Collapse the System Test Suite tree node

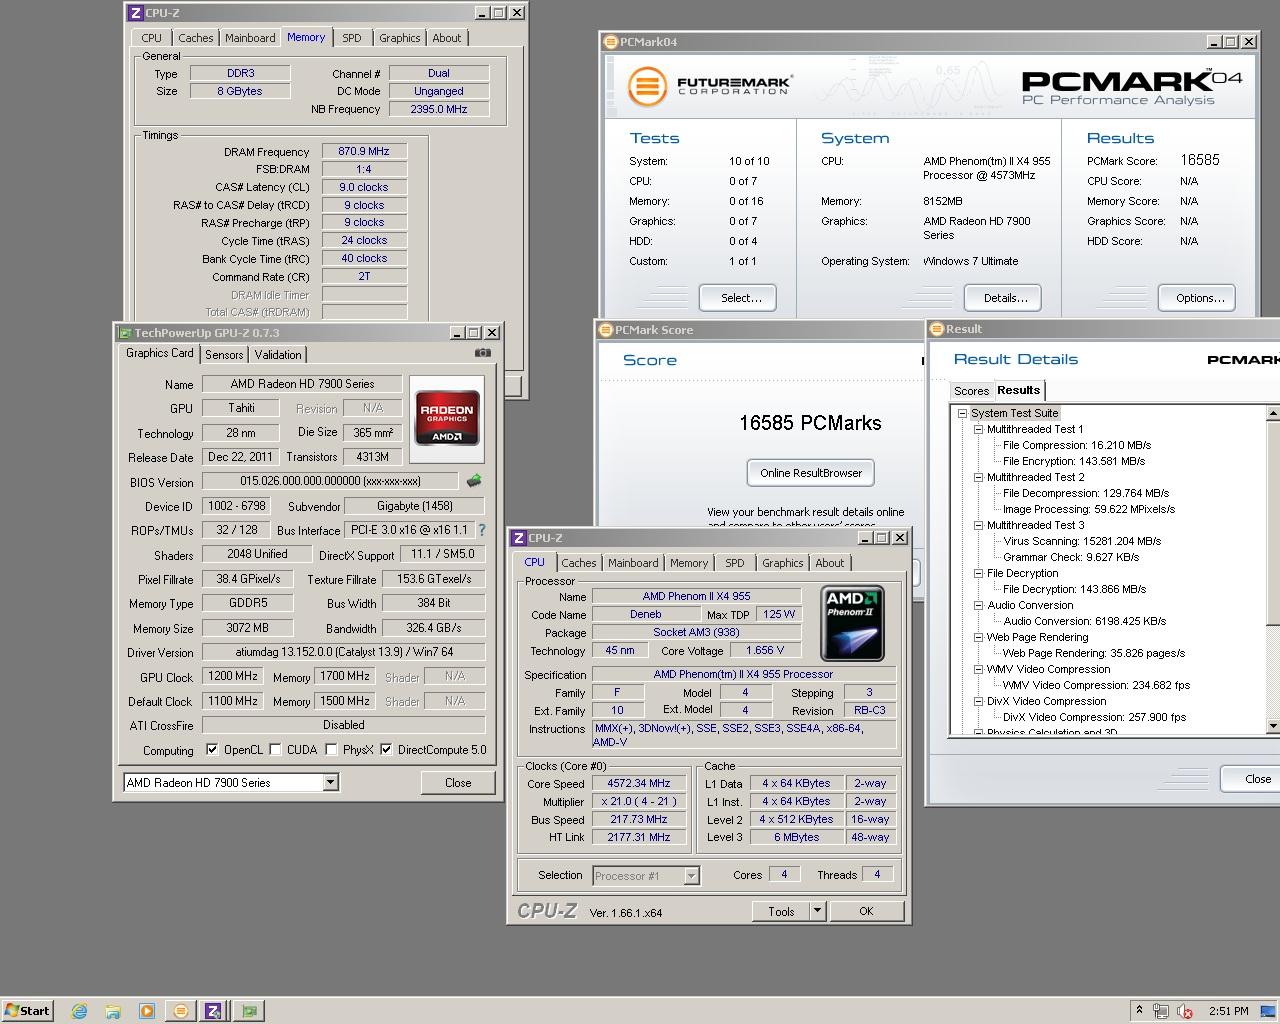click(x=963, y=413)
